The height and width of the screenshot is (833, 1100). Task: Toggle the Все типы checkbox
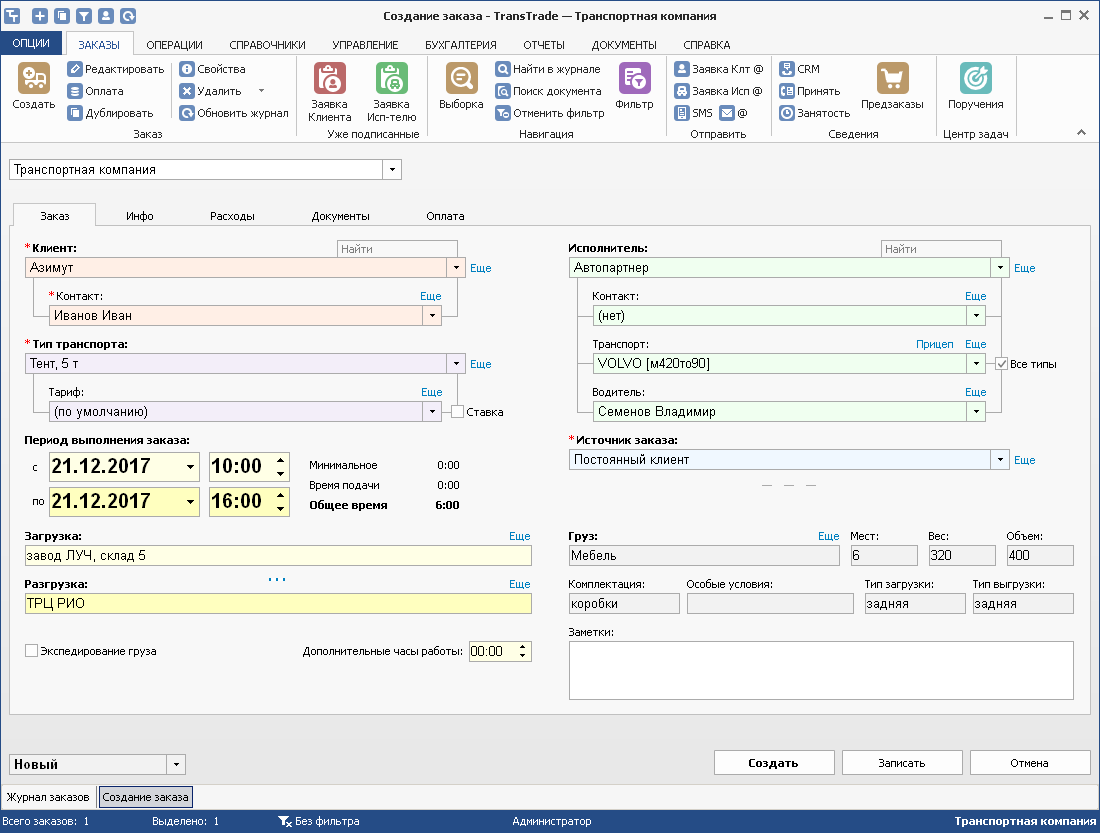[1001, 364]
